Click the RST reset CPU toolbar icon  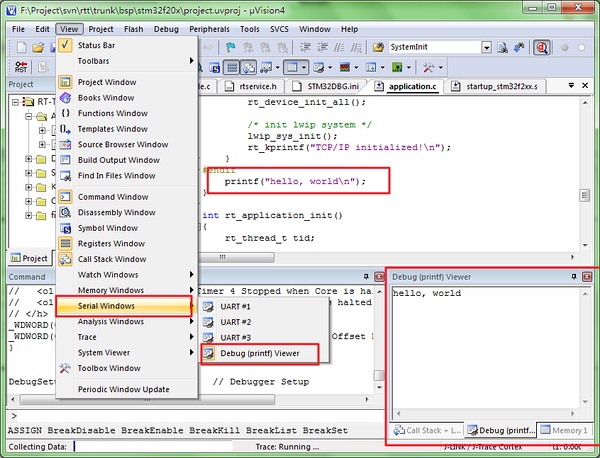pos(21,67)
